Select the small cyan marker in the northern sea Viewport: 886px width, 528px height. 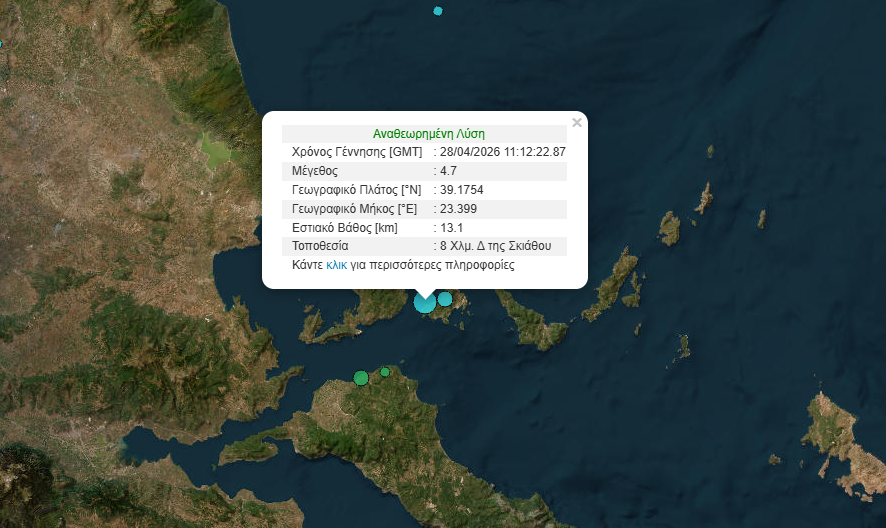(437, 11)
